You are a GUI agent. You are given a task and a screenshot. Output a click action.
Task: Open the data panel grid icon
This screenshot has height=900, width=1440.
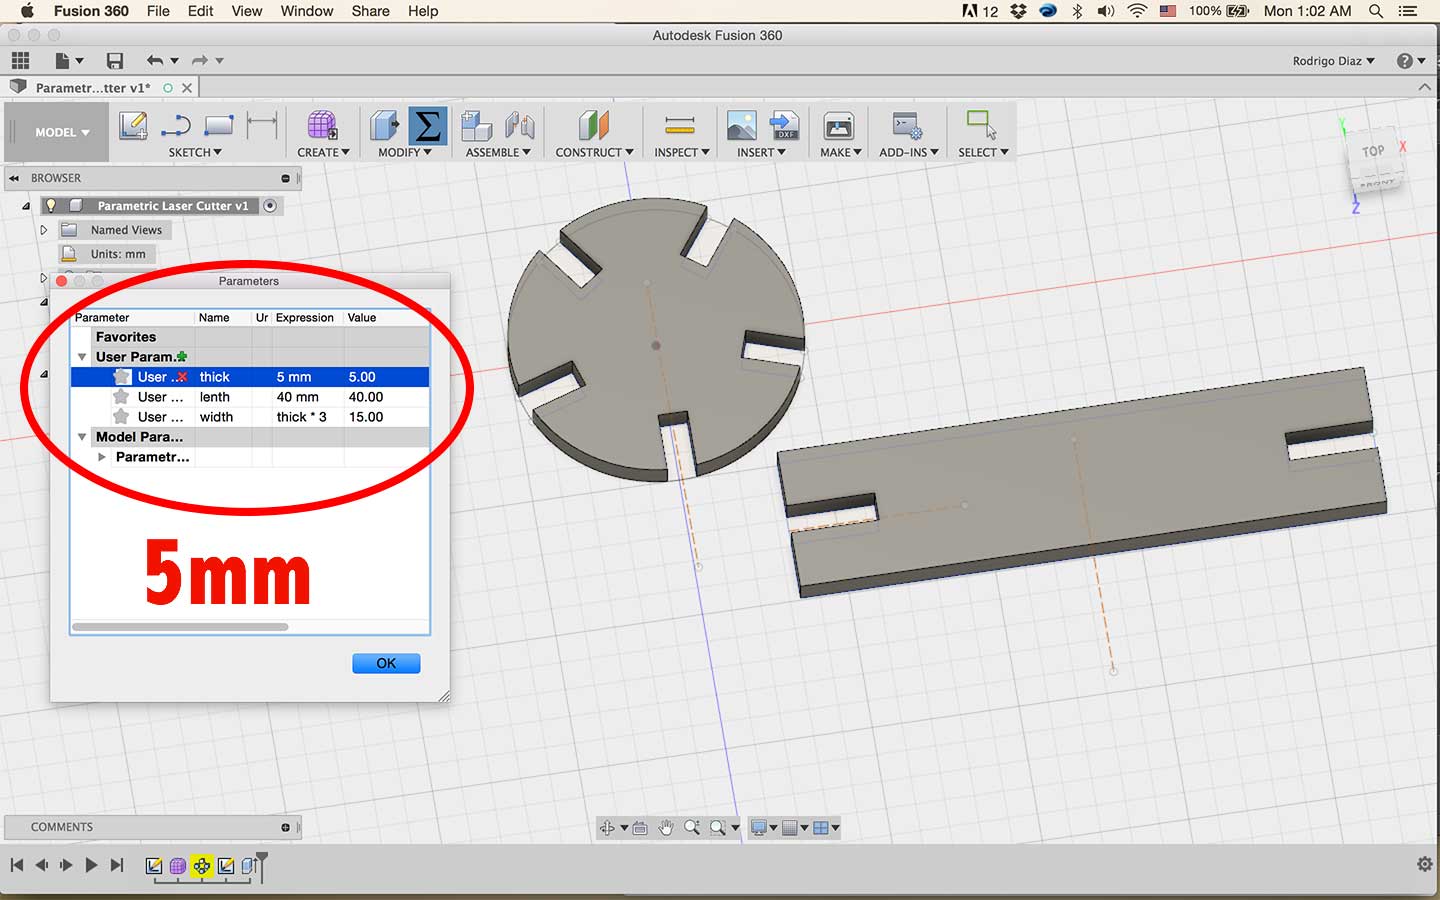point(20,60)
